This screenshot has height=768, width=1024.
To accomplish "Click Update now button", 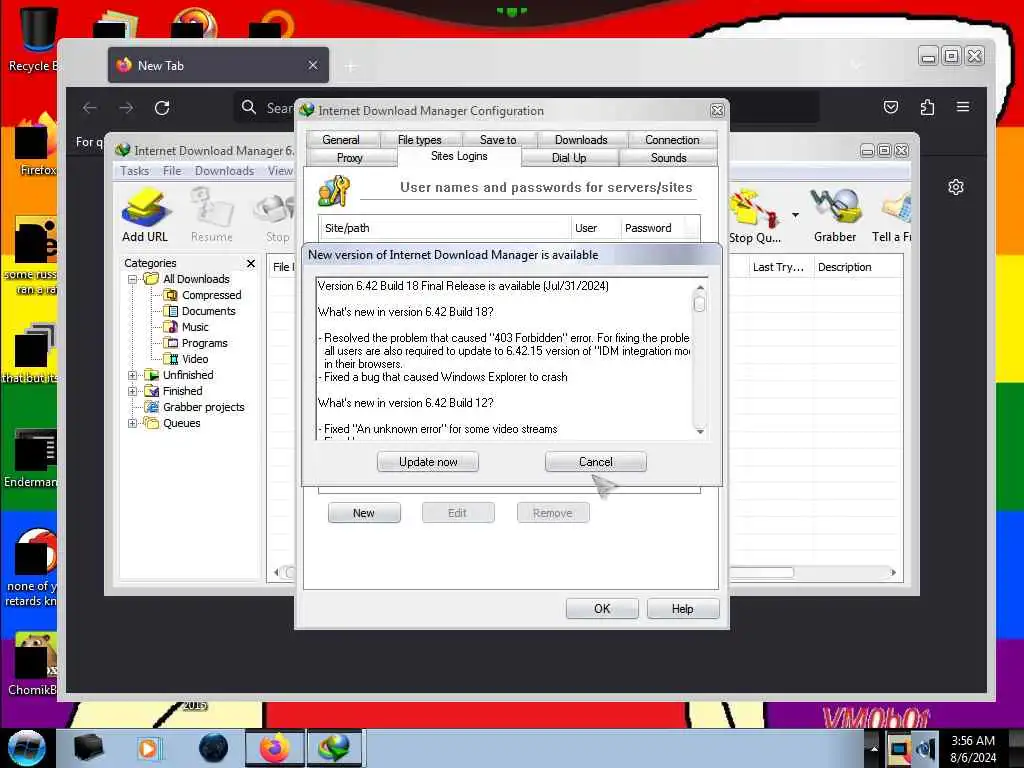I will [428, 462].
